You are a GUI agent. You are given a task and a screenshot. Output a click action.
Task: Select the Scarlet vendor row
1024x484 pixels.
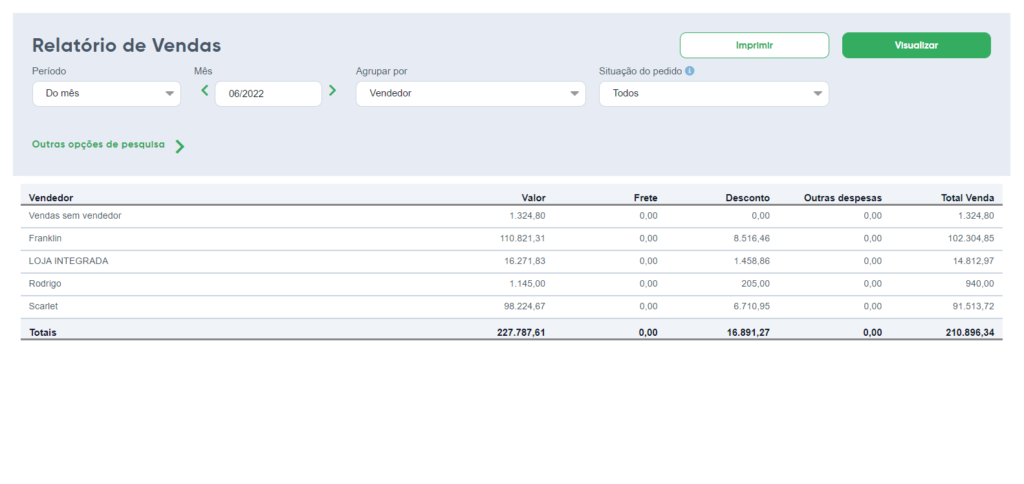(511, 306)
